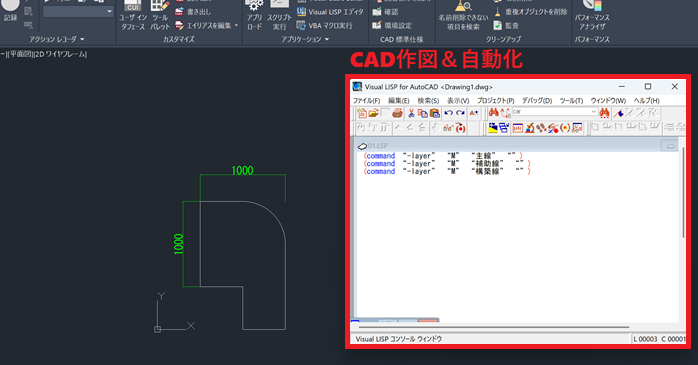Open the action macro name dropdown
The width and height of the screenshot is (698, 365).
pyautogui.click(x=78, y=12)
